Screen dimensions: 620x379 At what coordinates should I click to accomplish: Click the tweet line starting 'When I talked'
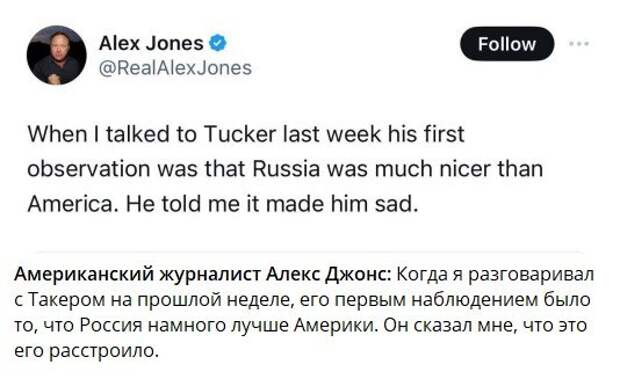pyautogui.click(x=246, y=134)
